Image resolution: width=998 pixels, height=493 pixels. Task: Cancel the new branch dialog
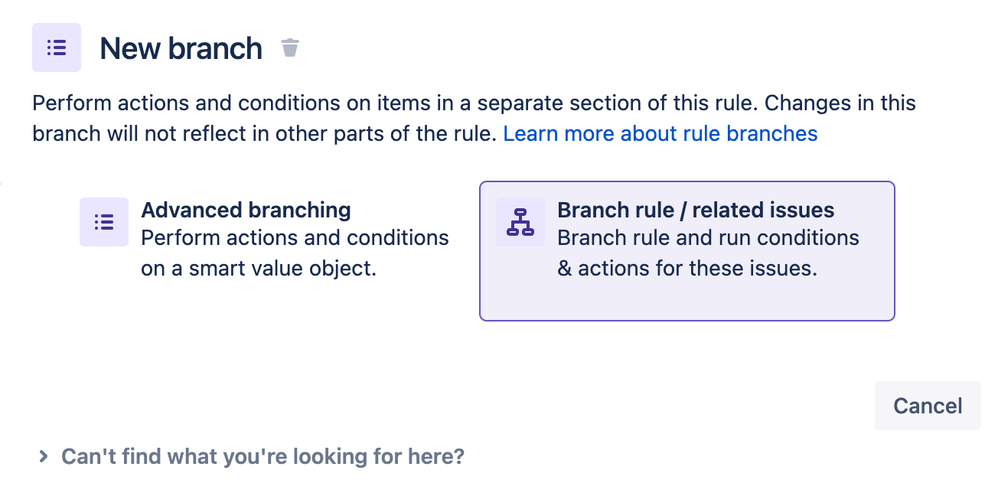(927, 406)
